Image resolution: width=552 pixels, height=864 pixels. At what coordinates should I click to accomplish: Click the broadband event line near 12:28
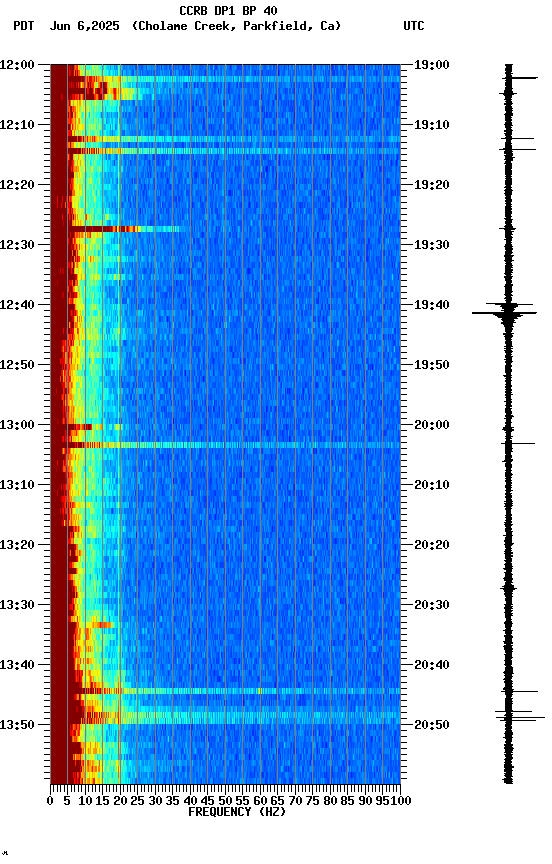pyautogui.click(x=124, y=229)
